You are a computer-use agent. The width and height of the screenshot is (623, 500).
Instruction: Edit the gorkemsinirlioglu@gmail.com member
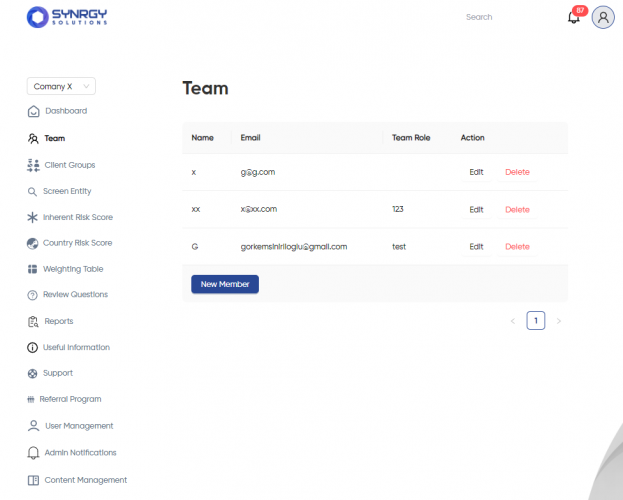tap(476, 247)
